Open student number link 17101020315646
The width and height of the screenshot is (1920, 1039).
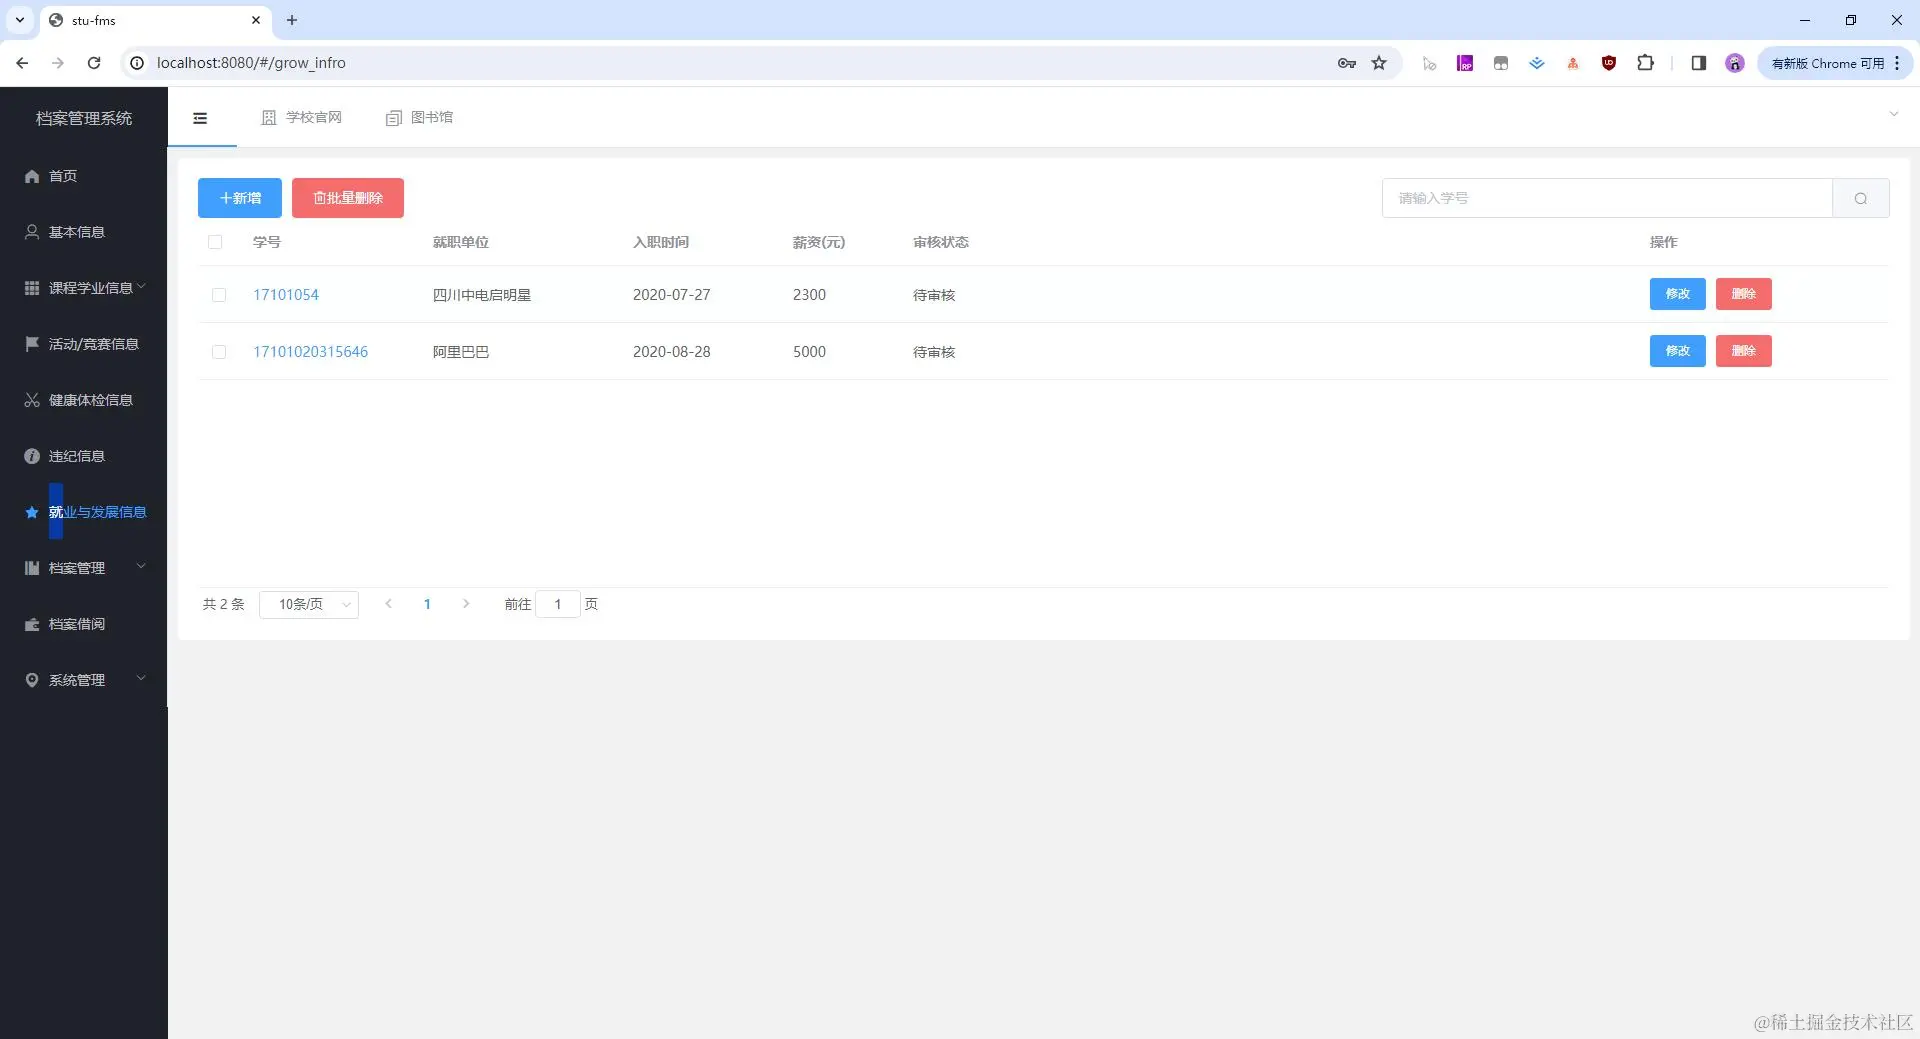(x=310, y=352)
